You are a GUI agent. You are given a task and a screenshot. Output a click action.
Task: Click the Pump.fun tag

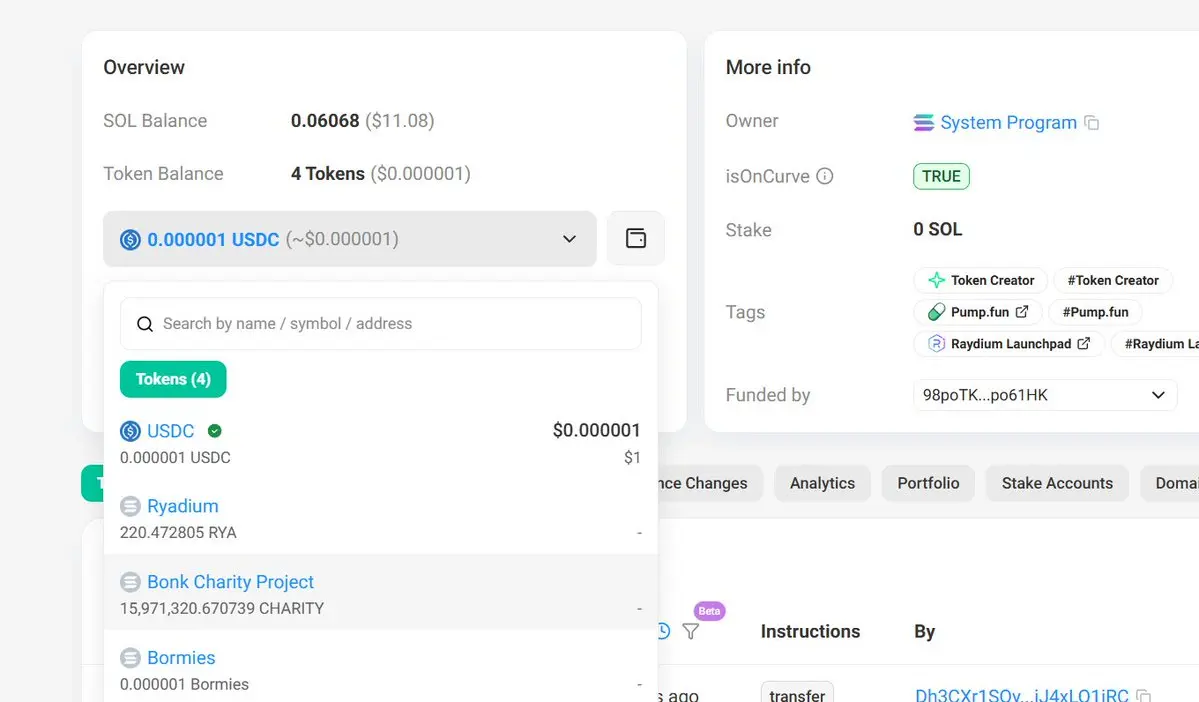[x=977, y=312]
